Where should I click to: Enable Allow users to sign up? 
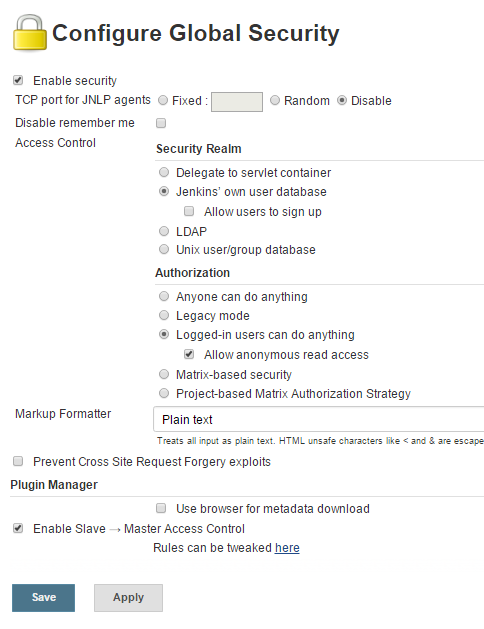coord(189,211)
